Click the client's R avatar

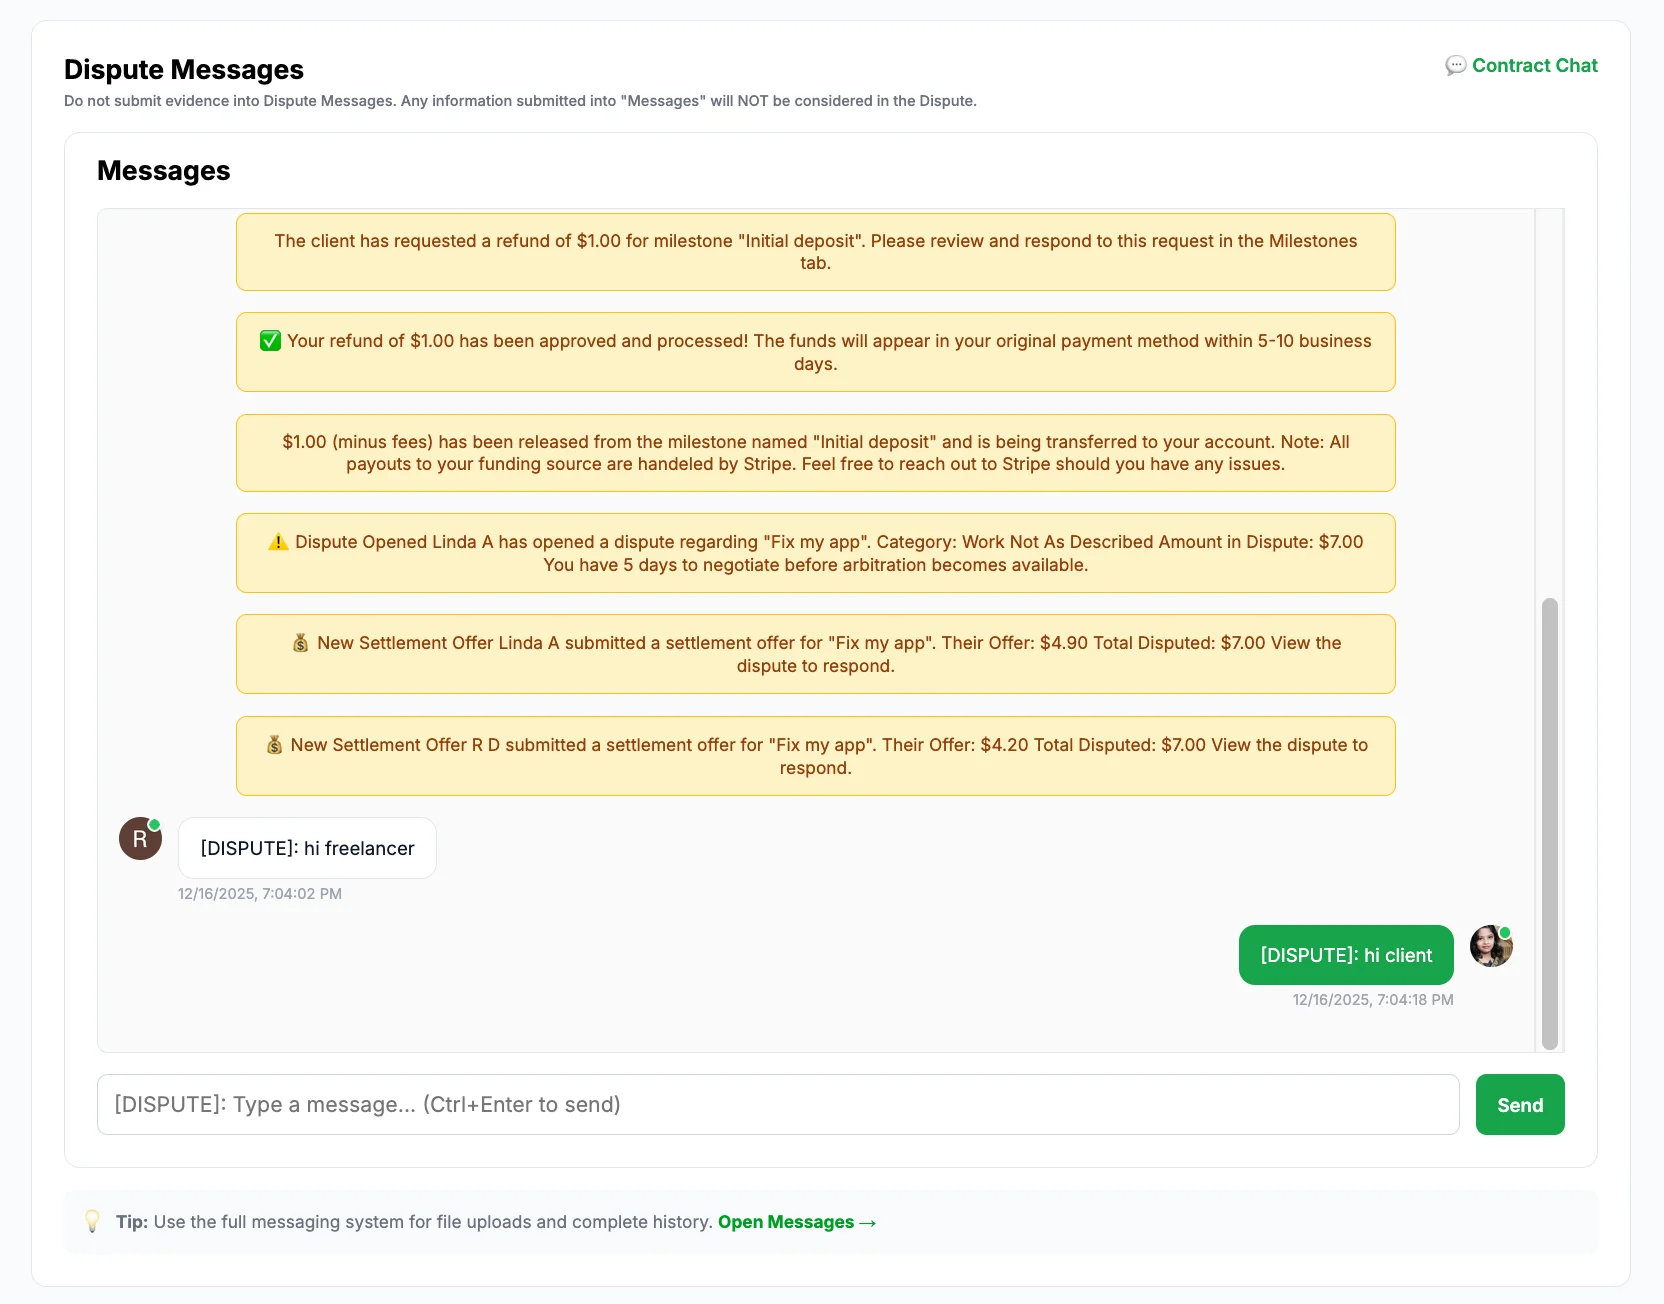click(140, 839)
